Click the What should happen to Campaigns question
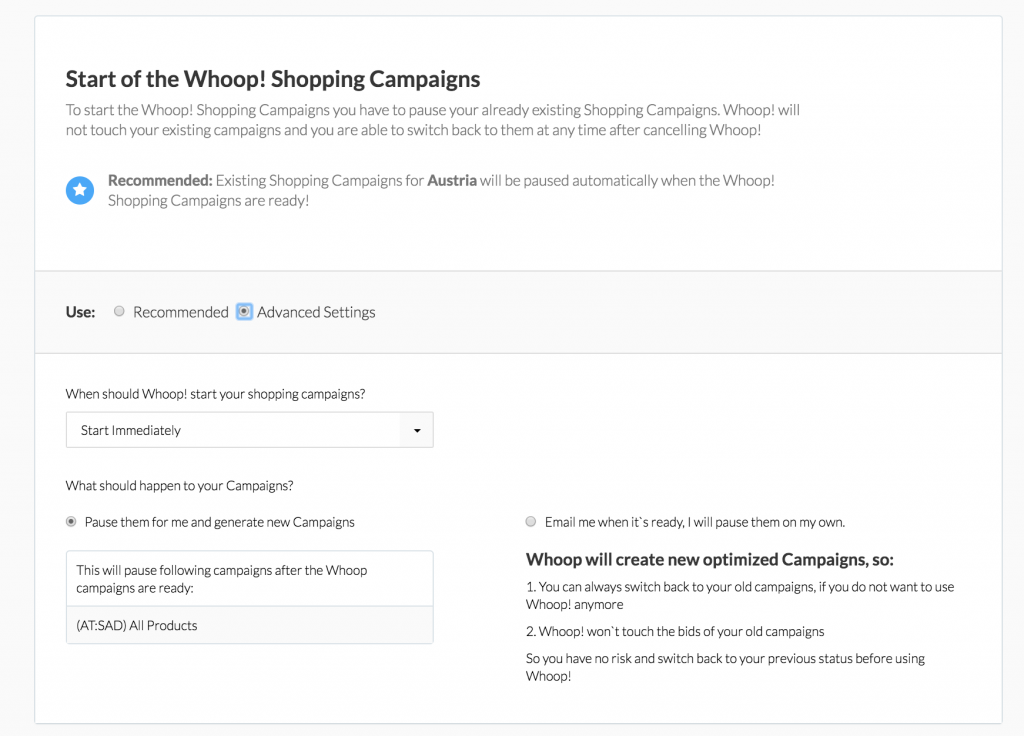Screen dimensions: 1024x736 pyautogui.click(x=180, y=486)
